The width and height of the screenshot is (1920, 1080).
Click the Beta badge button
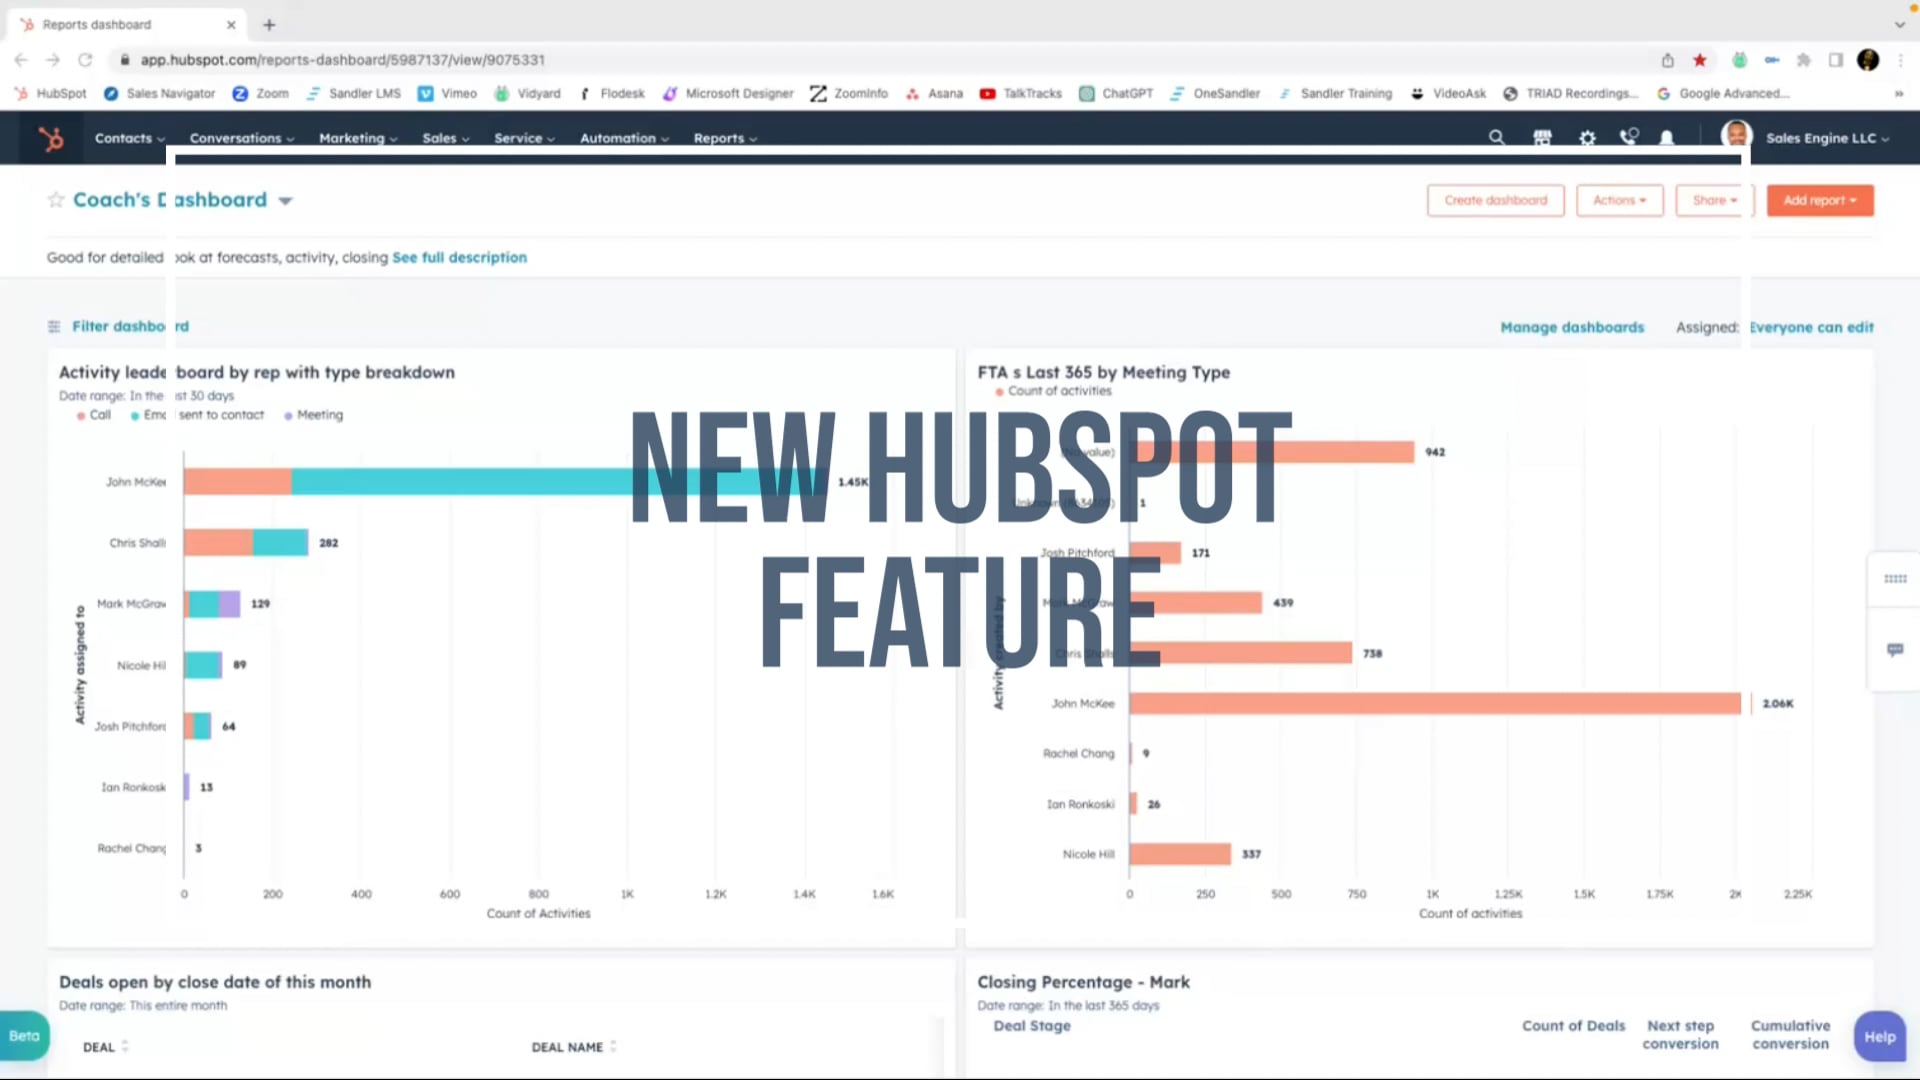pyautogui.click(x=24, y=1036)
